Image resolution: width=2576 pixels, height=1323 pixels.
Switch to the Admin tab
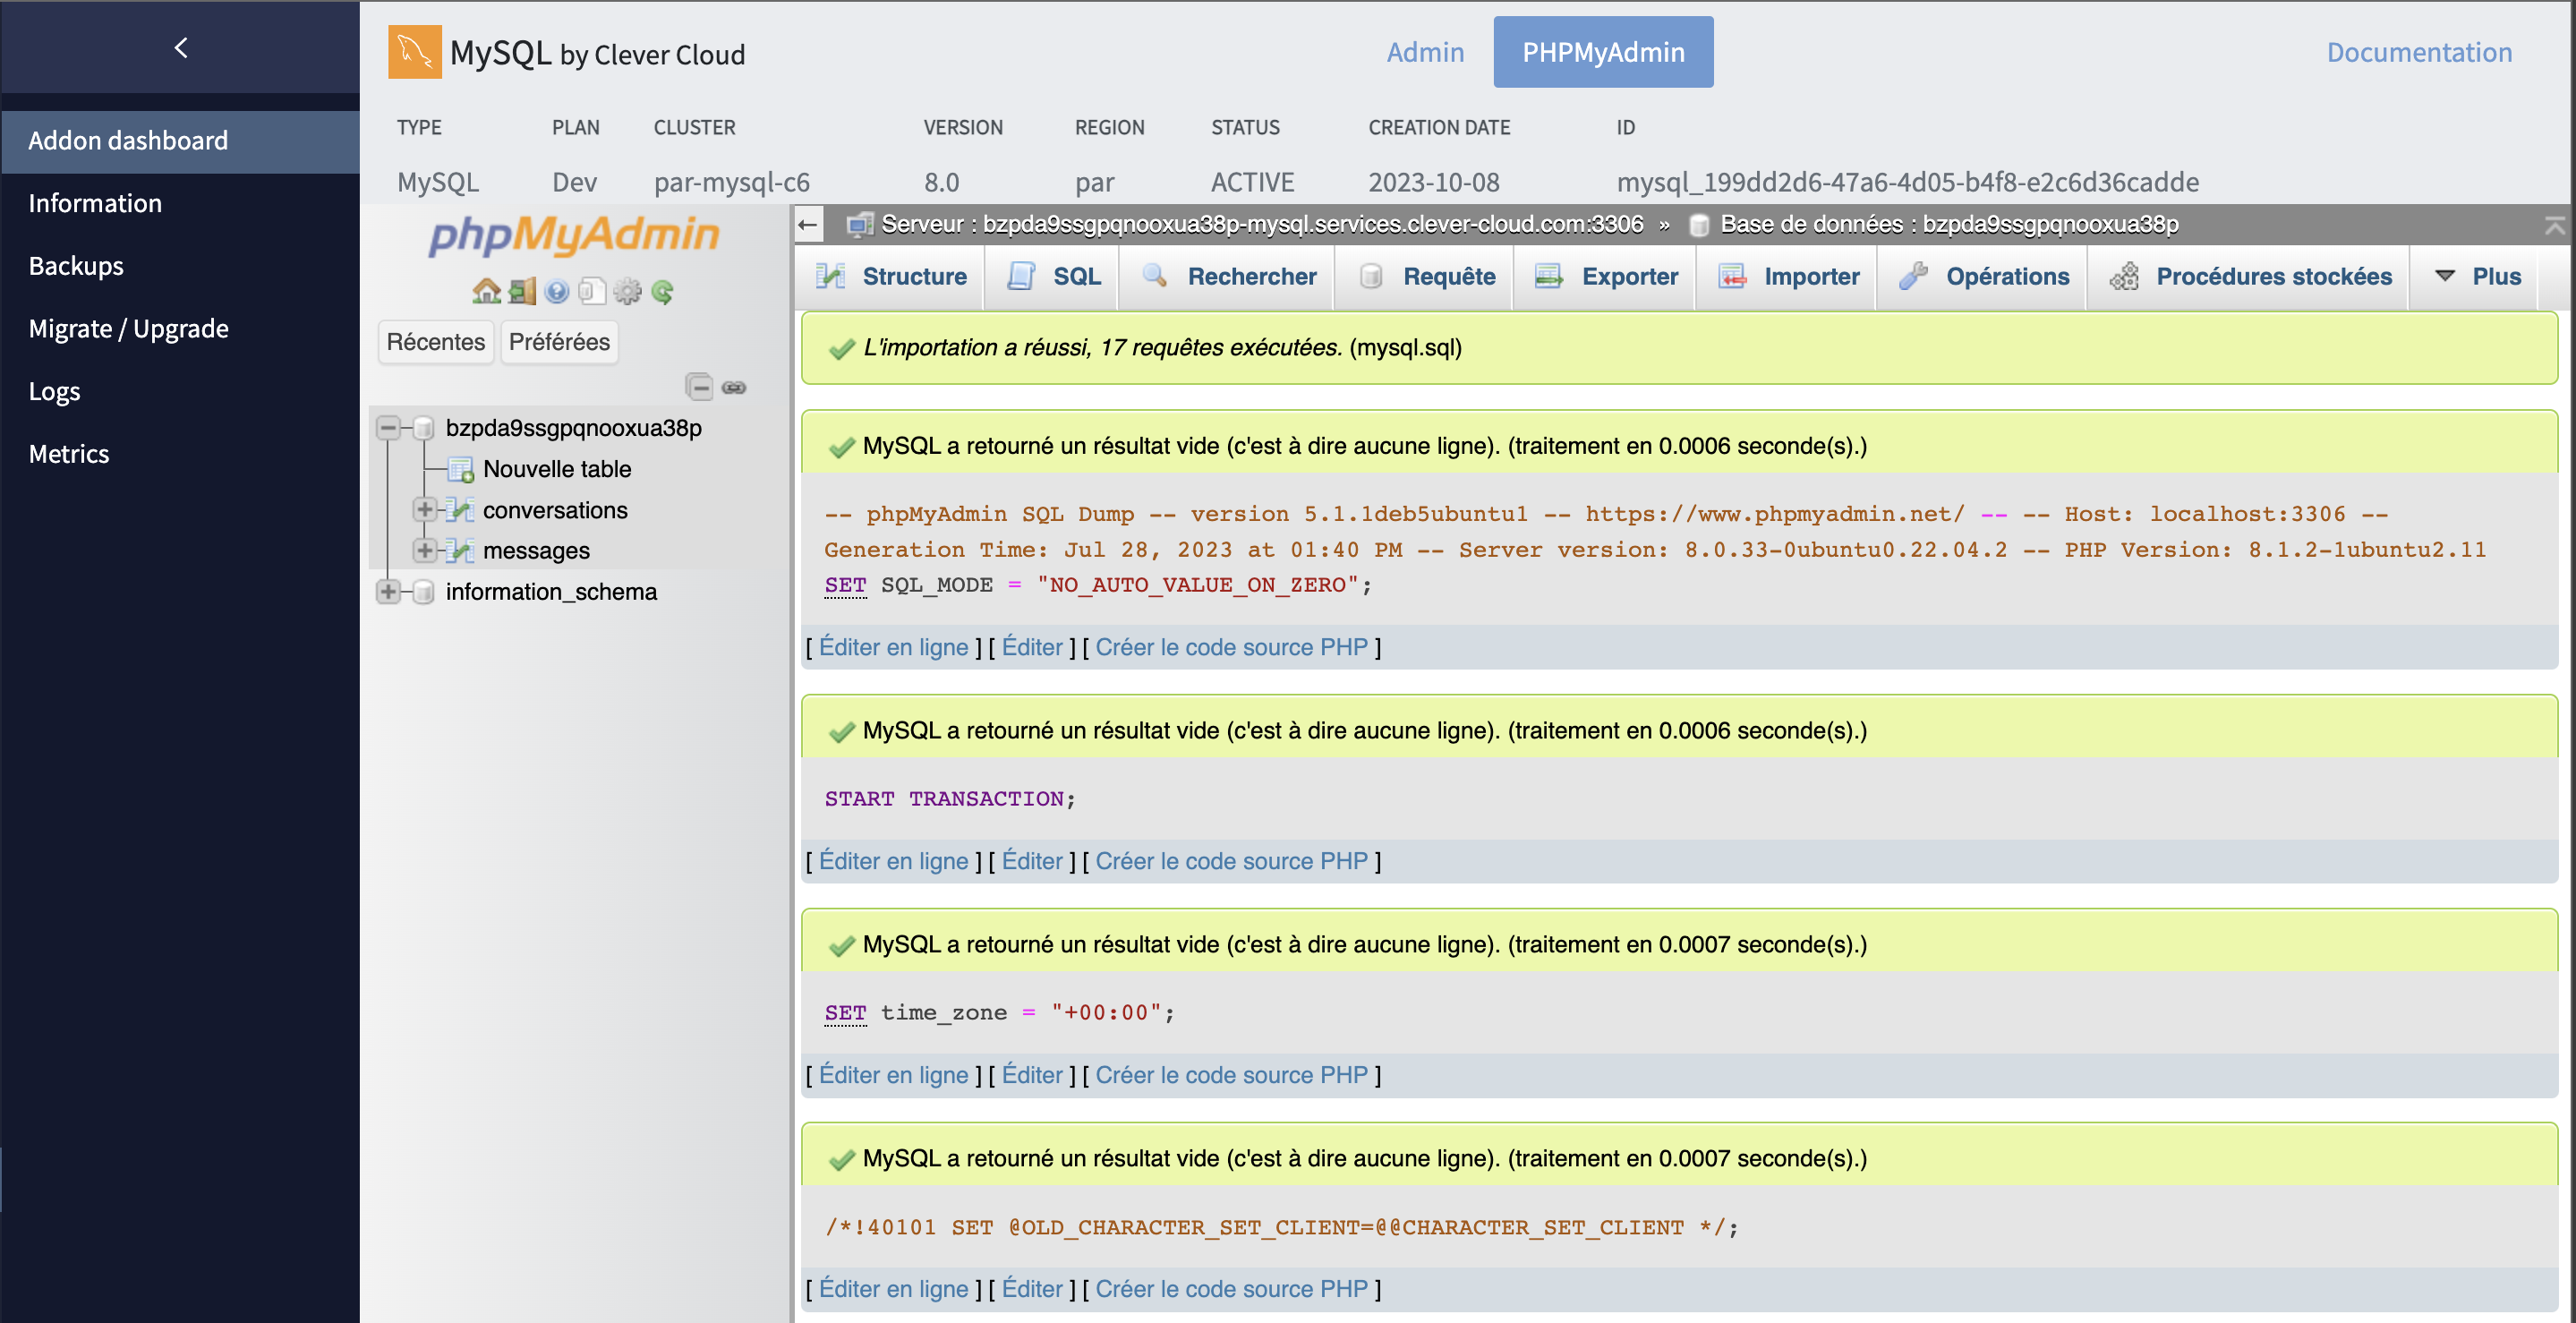1425,52
